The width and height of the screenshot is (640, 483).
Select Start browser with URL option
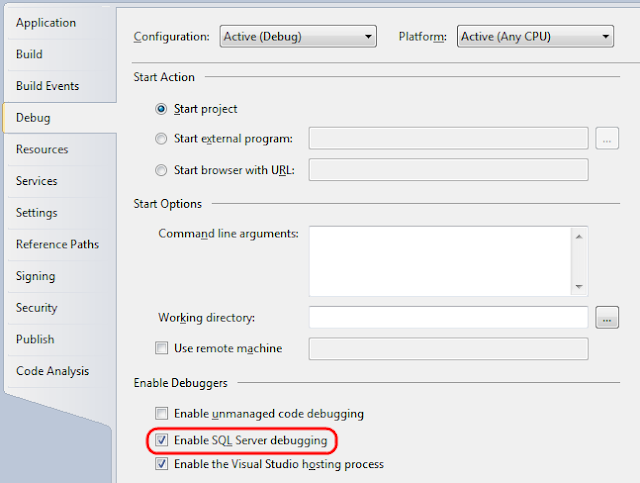coord(162,170)
